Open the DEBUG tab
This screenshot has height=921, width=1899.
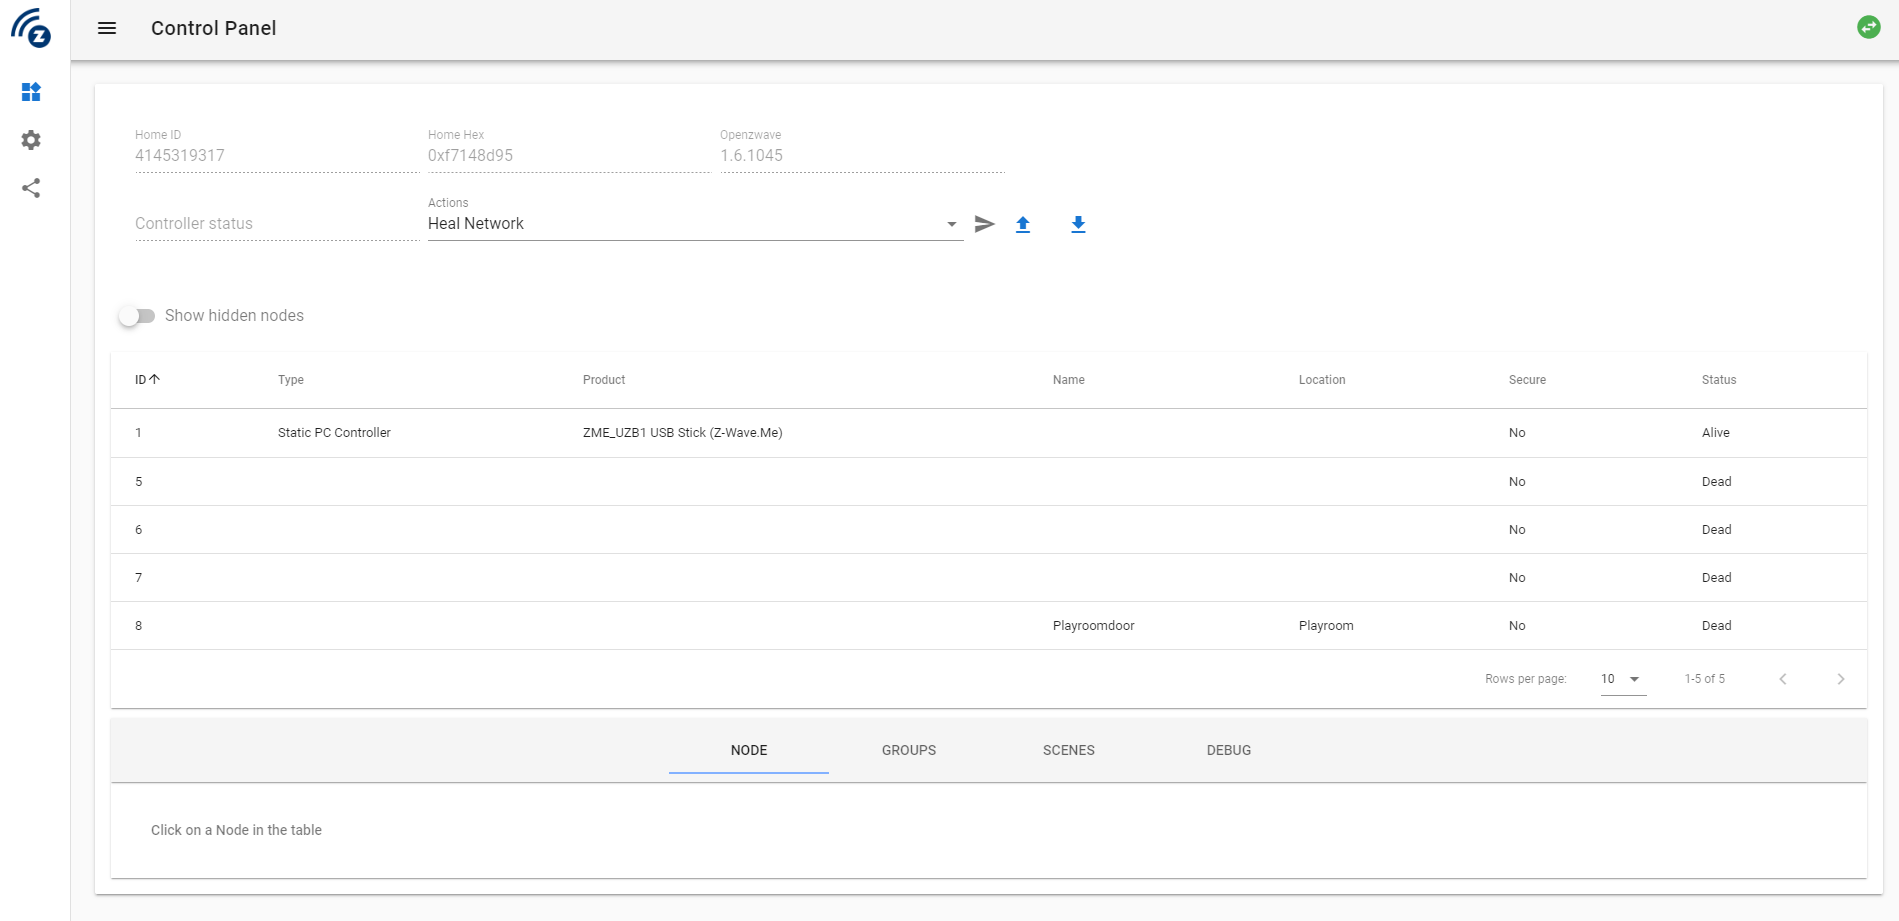click(x=1229, y=750)
